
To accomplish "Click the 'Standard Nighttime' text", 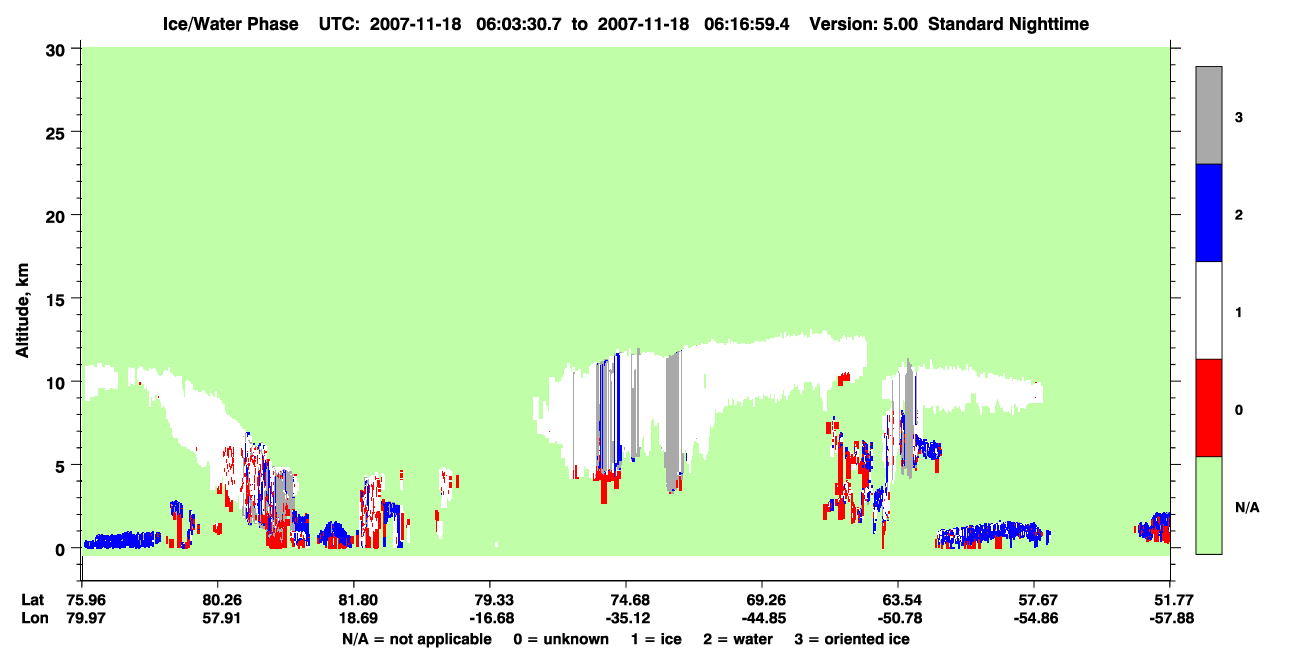I will click(x=1009, y=24).
